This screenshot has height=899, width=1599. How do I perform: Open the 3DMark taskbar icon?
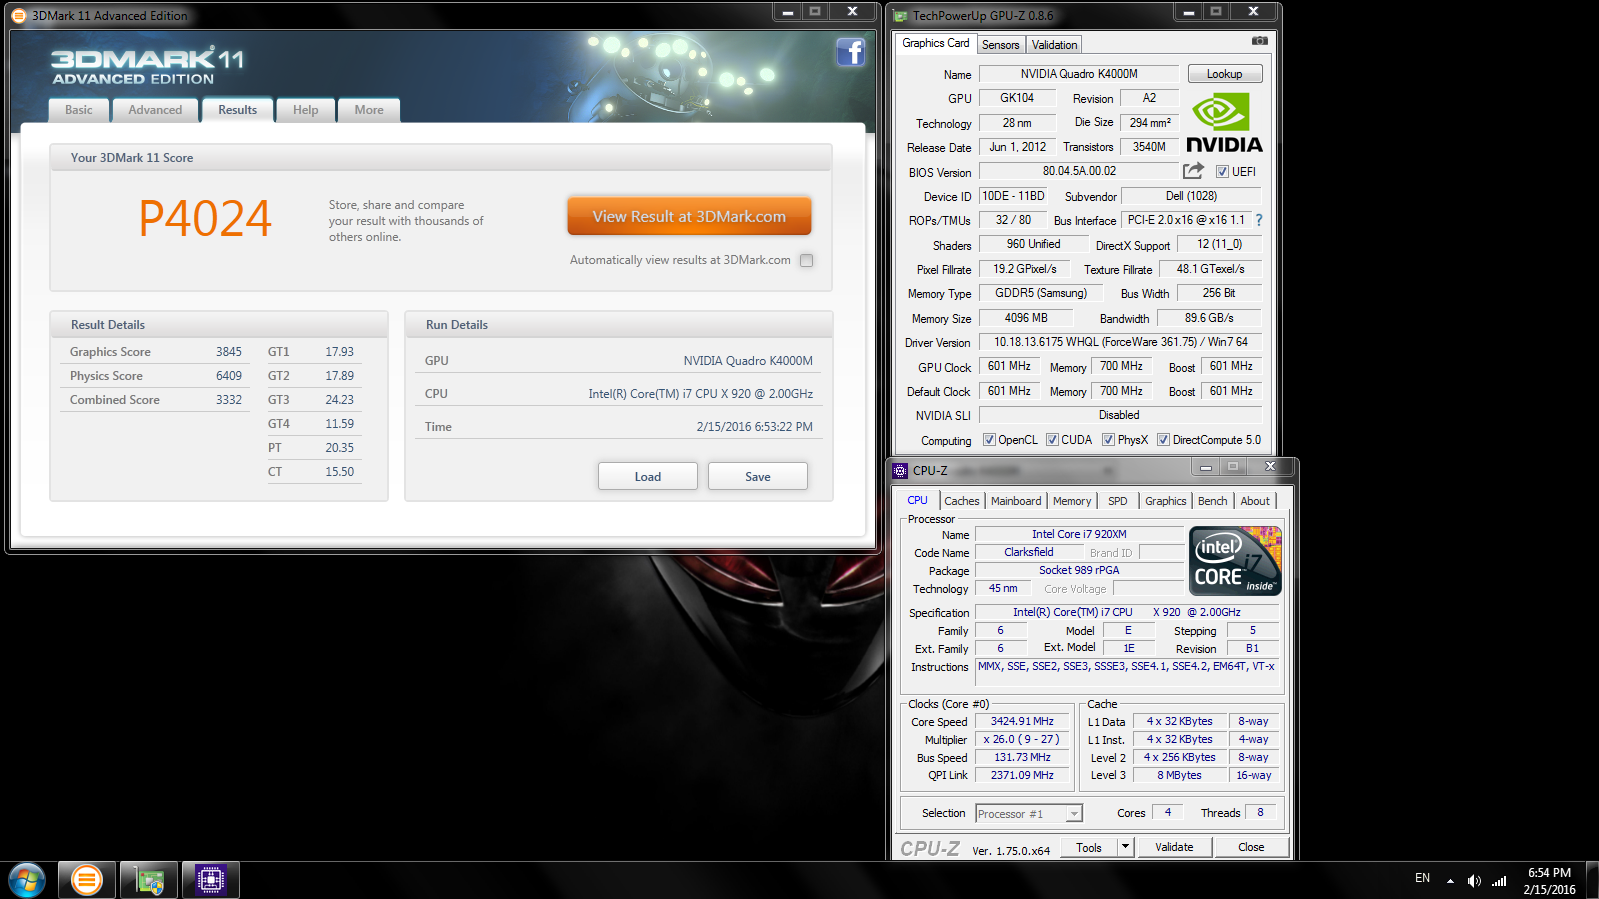[x=87, y=880]
